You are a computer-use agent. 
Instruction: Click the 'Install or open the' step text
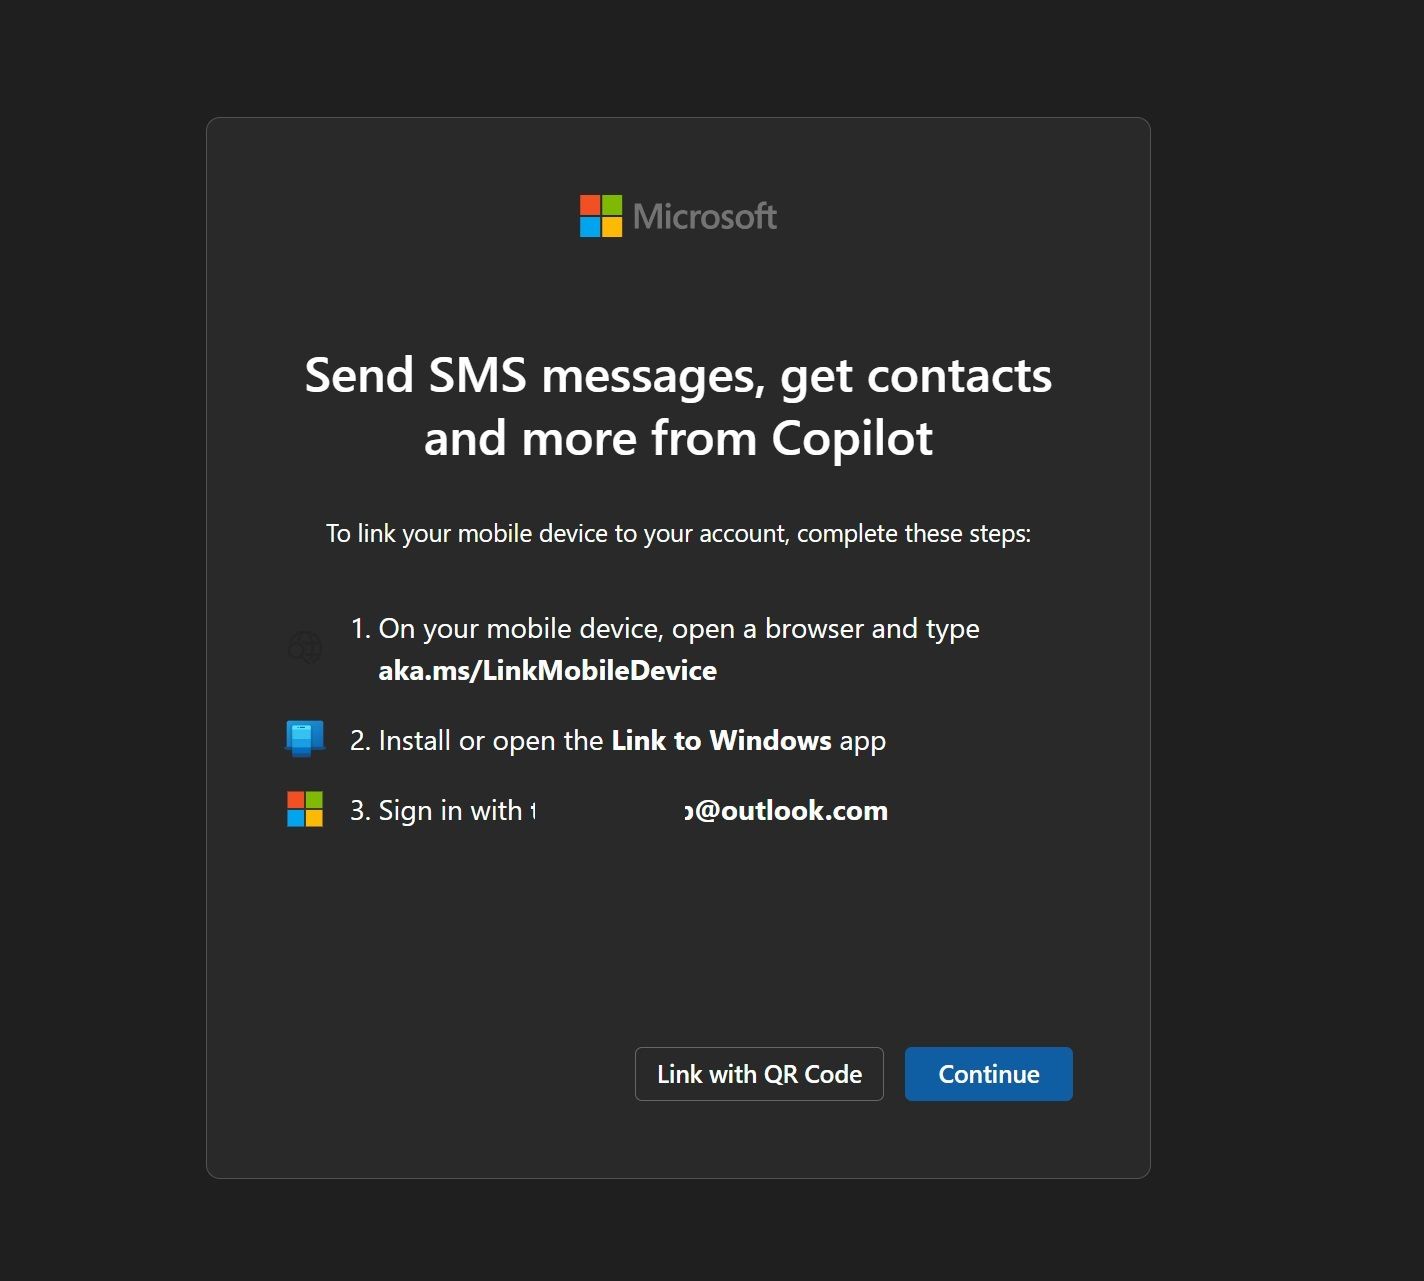click(x=491, y=740)
